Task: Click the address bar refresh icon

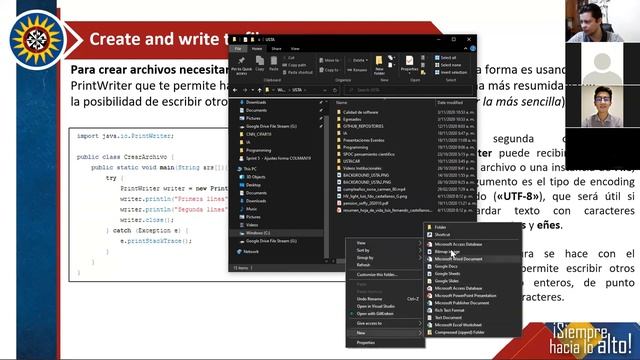Action: (x=335, y=90)
